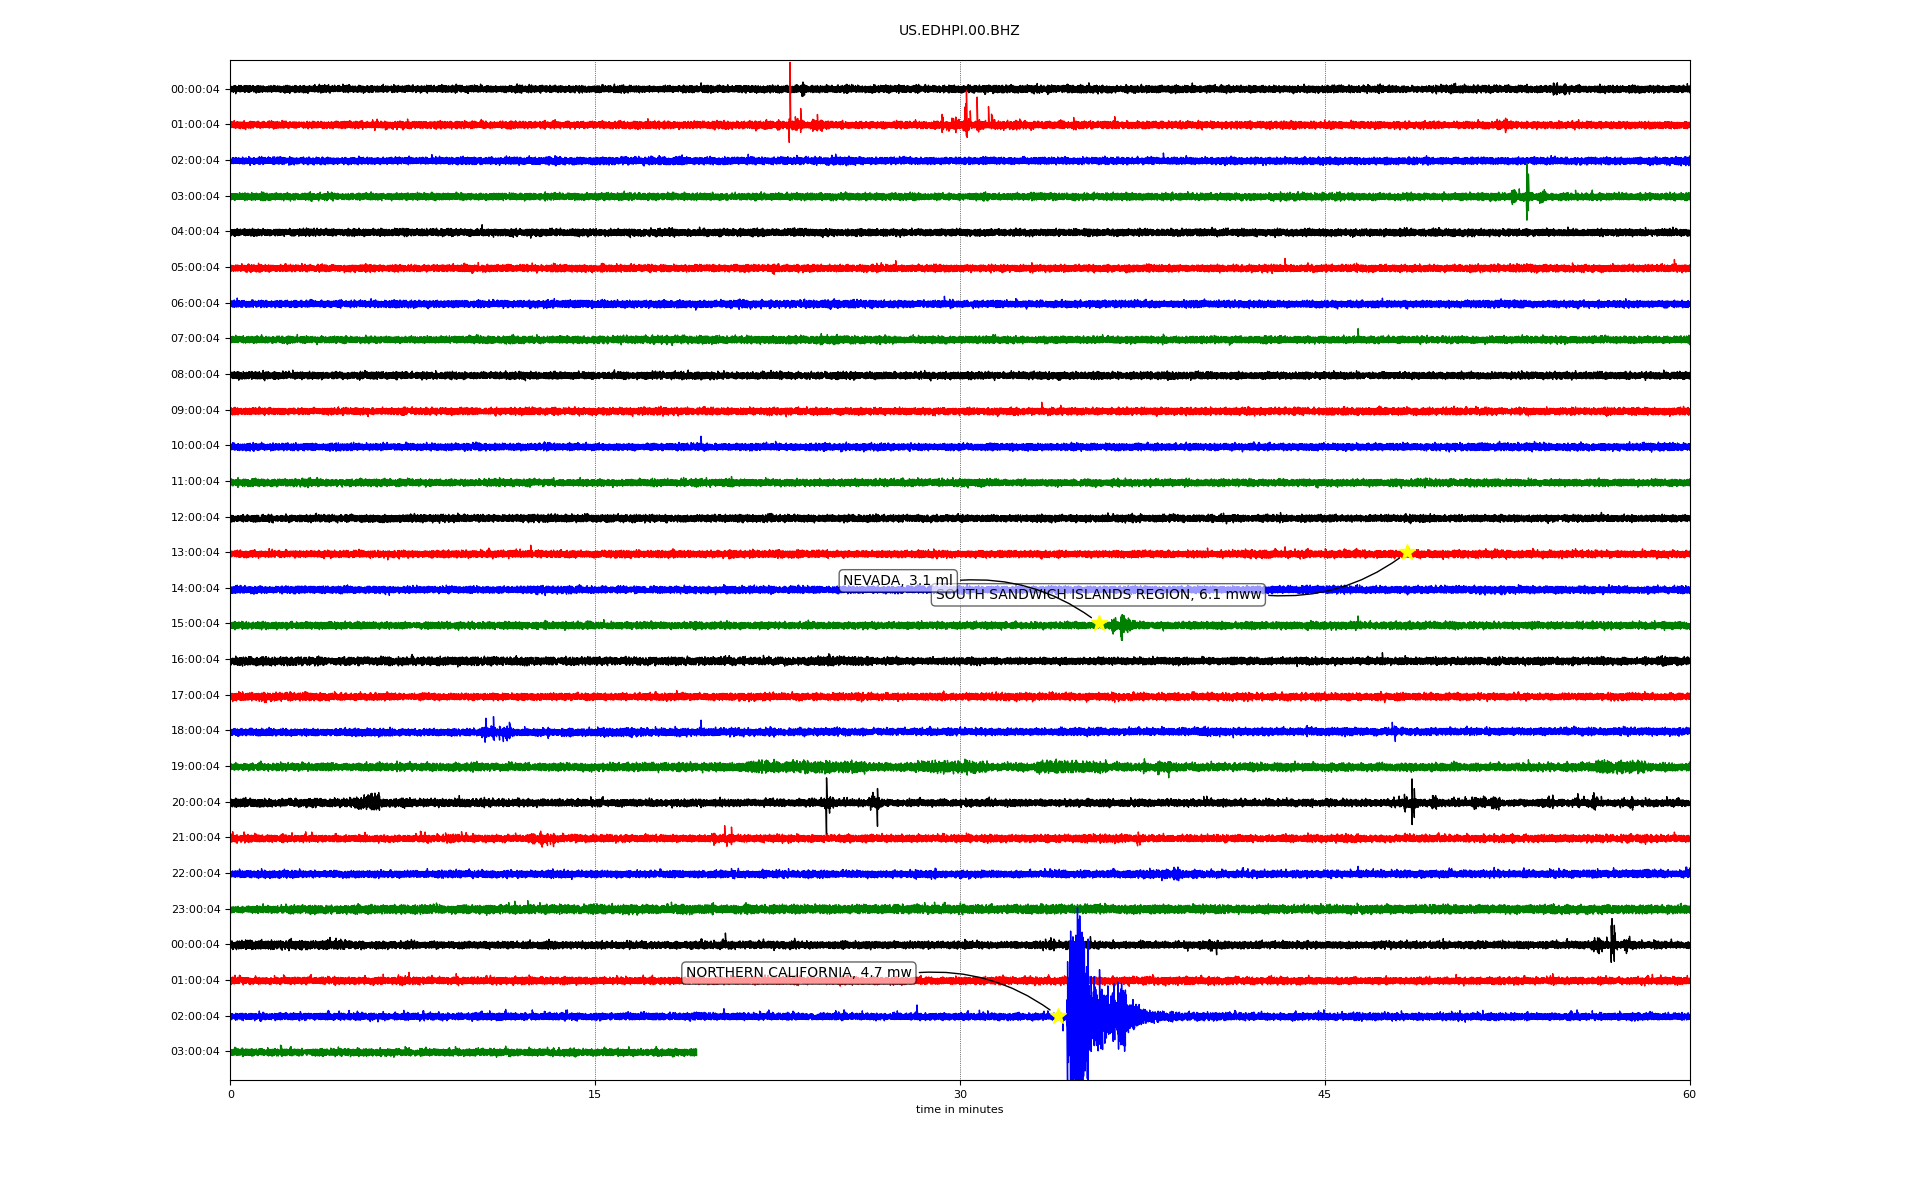Click the plot title US.EDHPI.00.BHZ
Viewport: 1920px width, 1200px height.
pyautogui.click(x=959, y=31)
